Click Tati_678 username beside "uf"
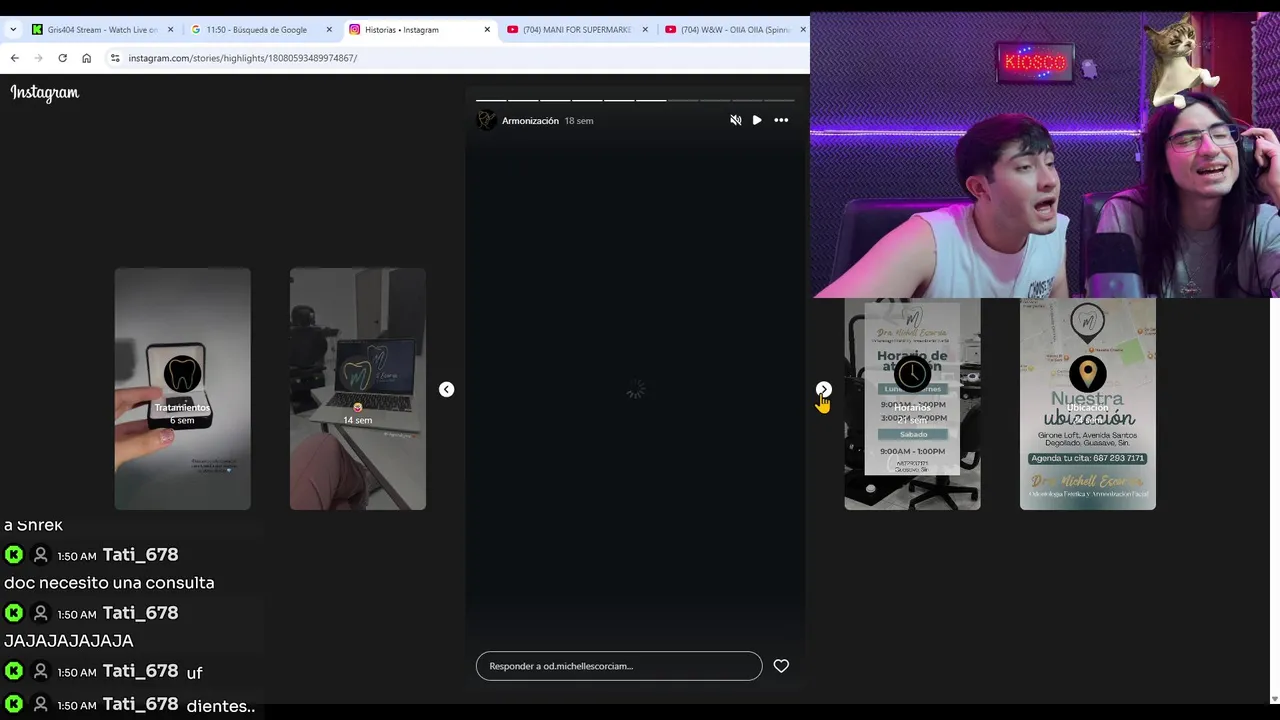Viewport: 1280px width, 720px height. (x=140, y=672)
